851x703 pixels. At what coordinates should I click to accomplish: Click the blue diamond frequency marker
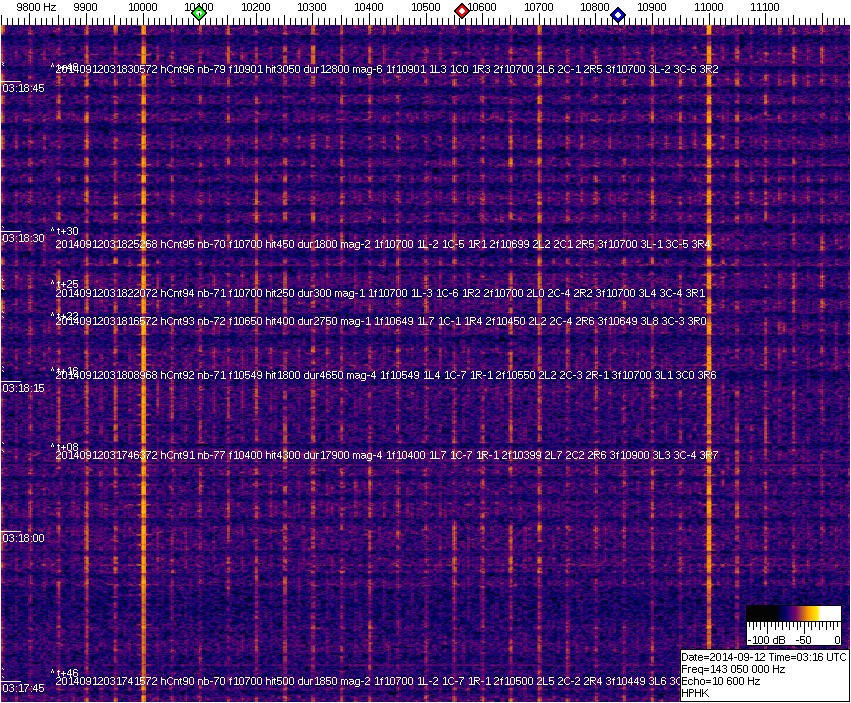tap(618, 15)
